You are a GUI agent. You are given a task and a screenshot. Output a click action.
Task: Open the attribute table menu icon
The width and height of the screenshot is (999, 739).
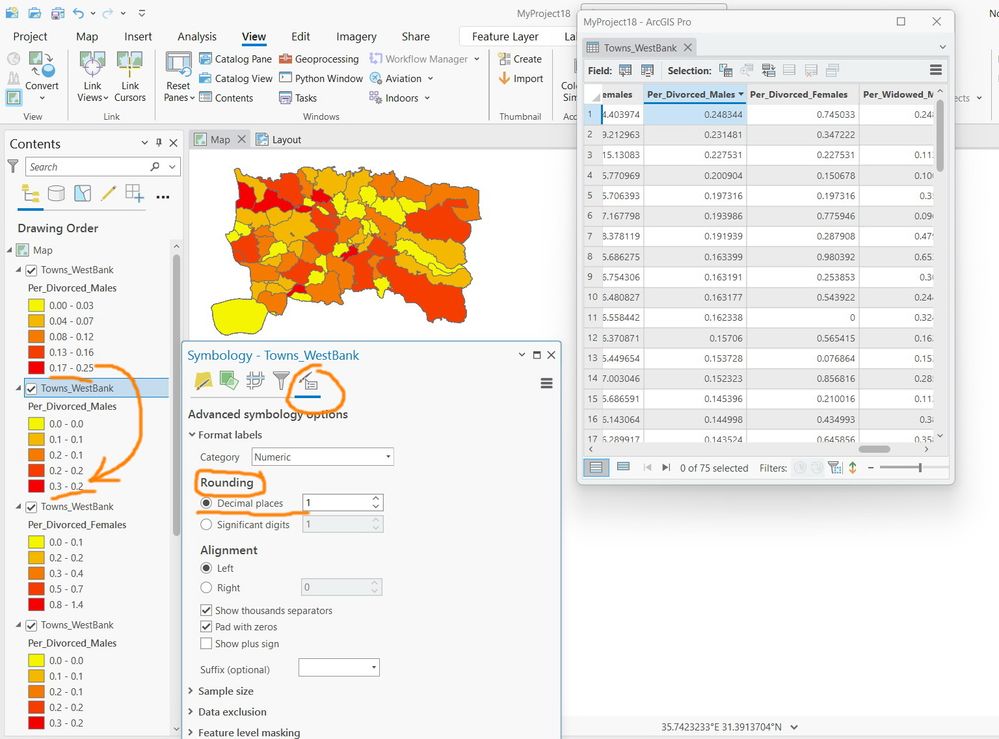click(x=935, y=70)
